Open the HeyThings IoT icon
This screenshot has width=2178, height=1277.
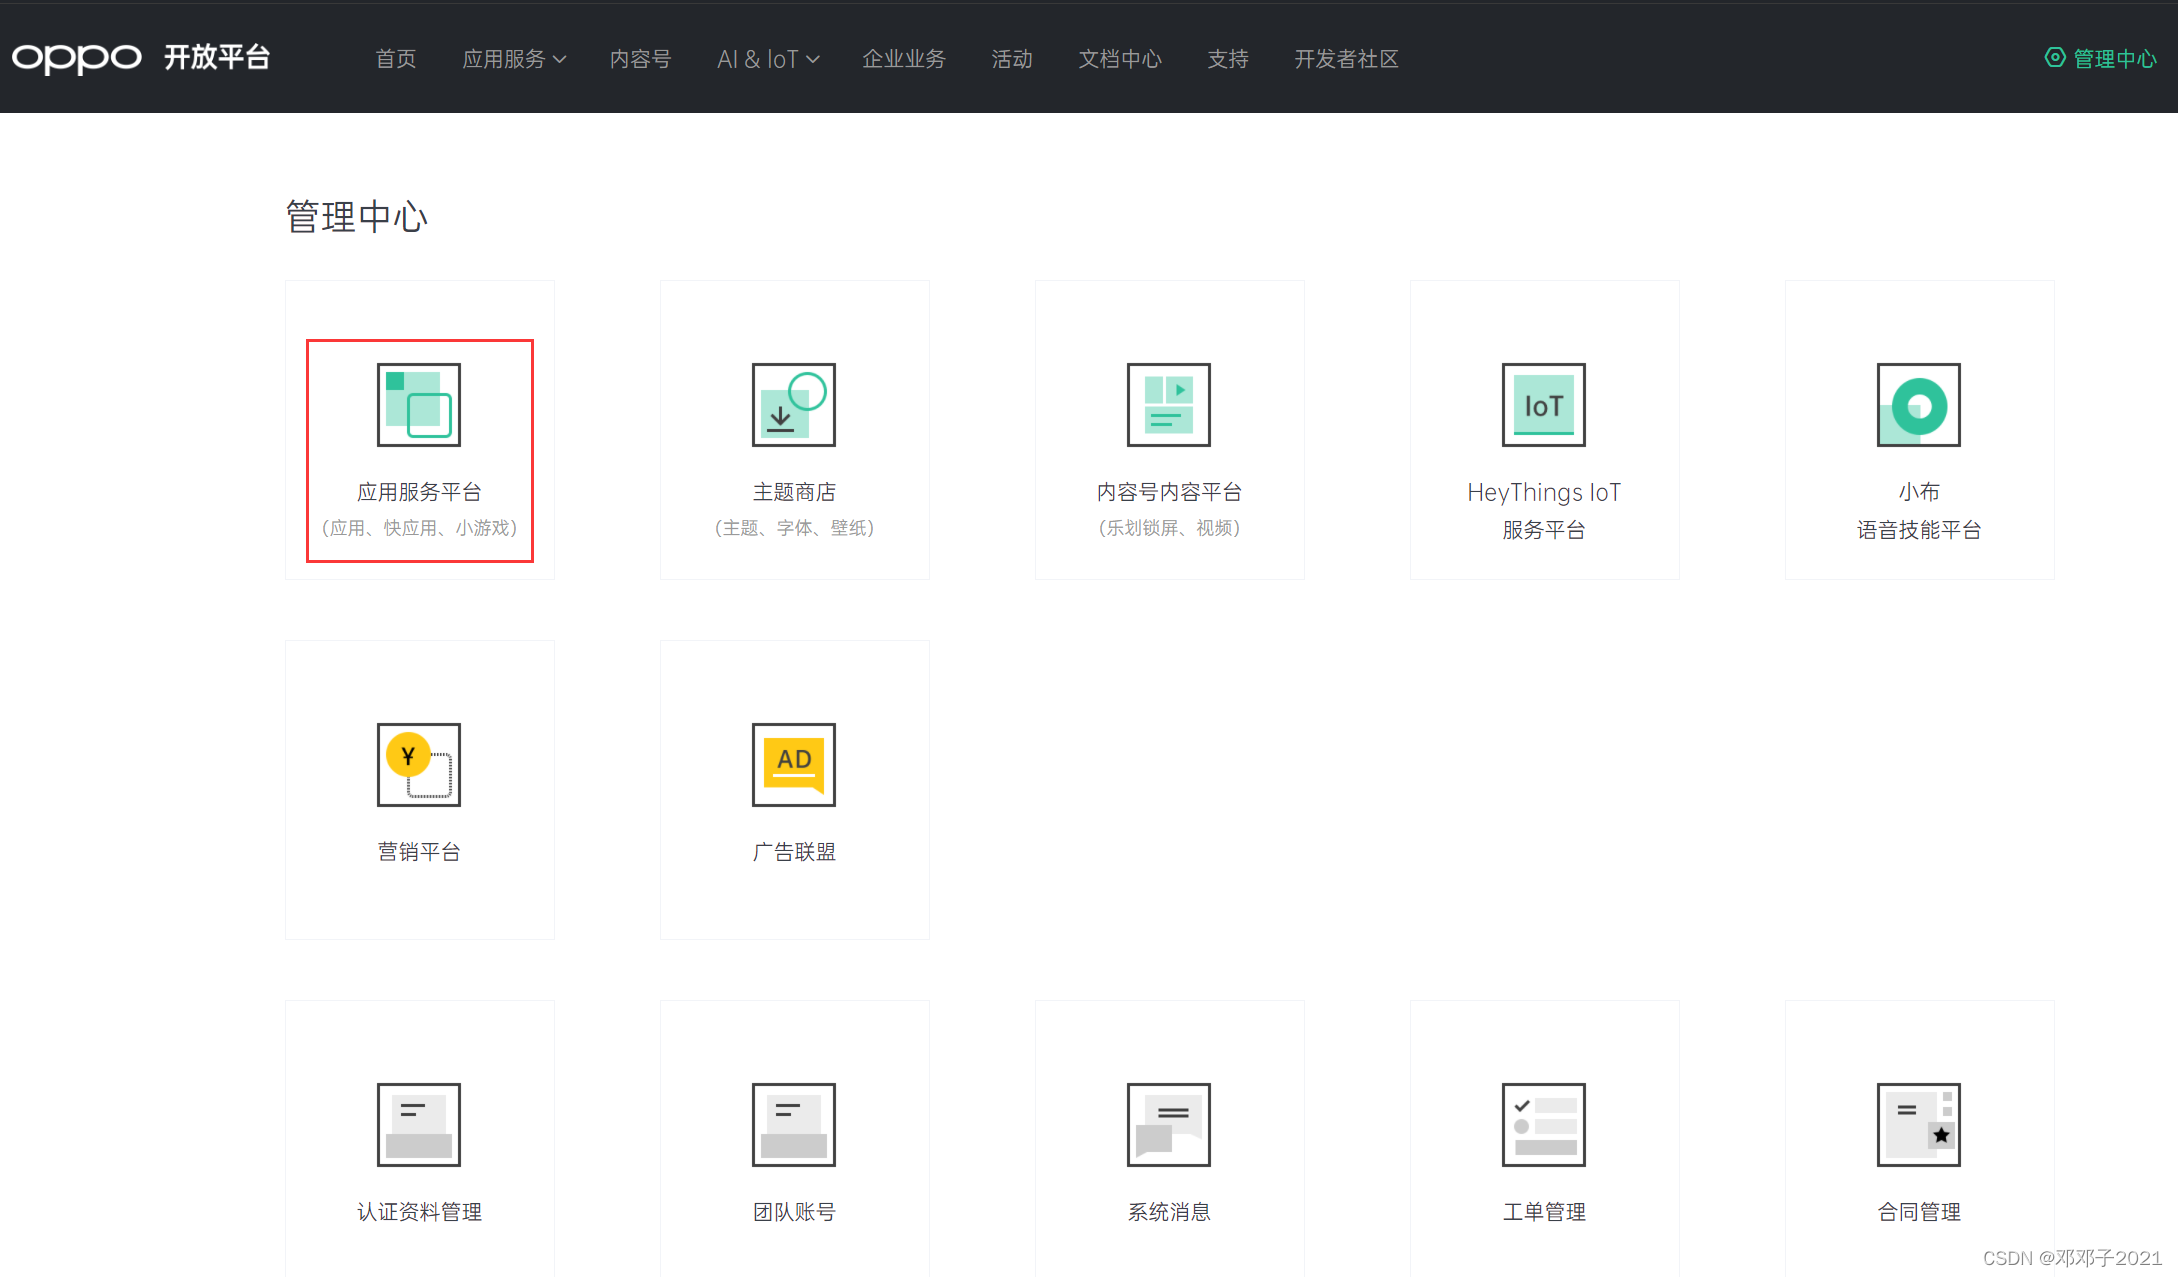1544,405
